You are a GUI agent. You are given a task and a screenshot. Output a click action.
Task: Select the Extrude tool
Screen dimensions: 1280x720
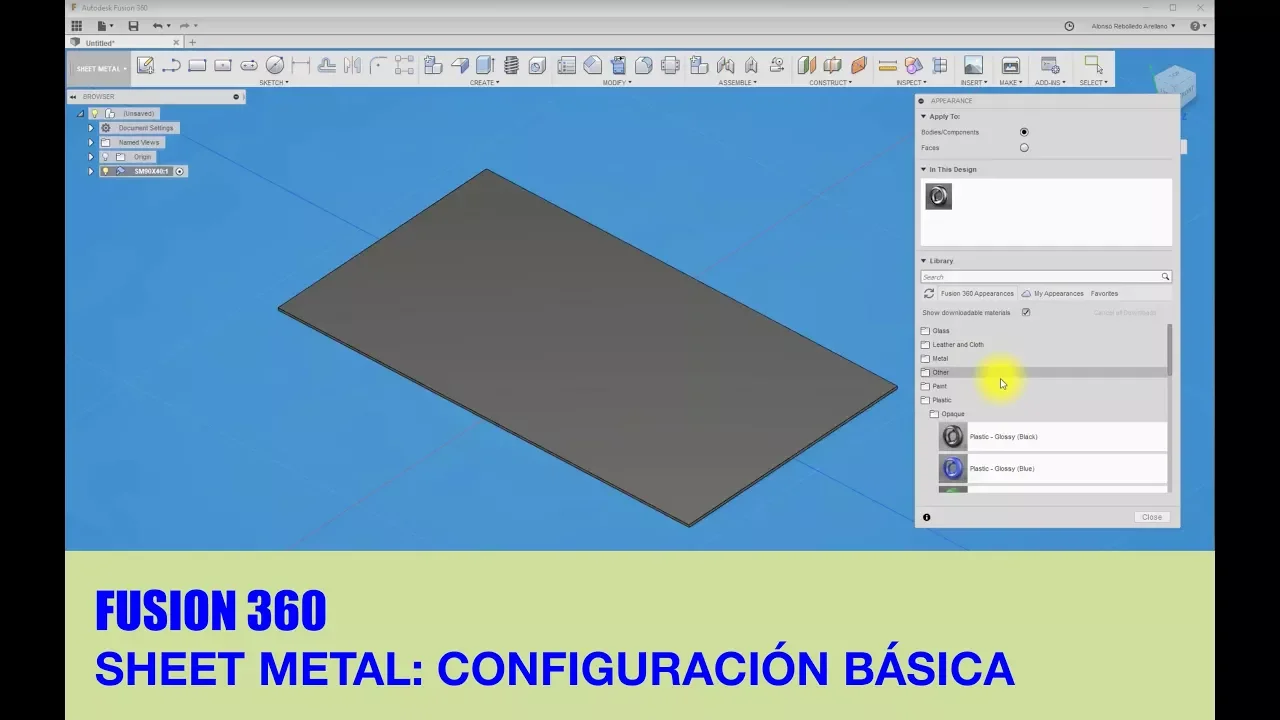pyautogui.click(x=485, y=65)
